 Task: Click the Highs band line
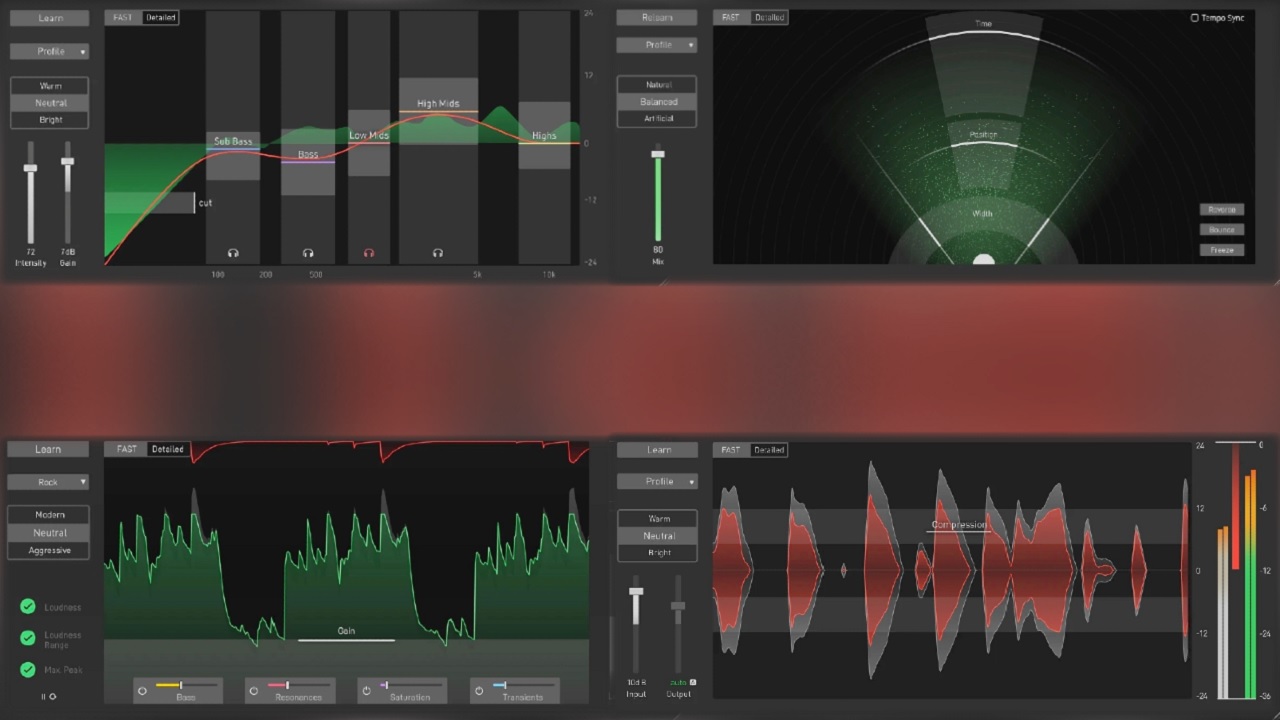[544, 143]
